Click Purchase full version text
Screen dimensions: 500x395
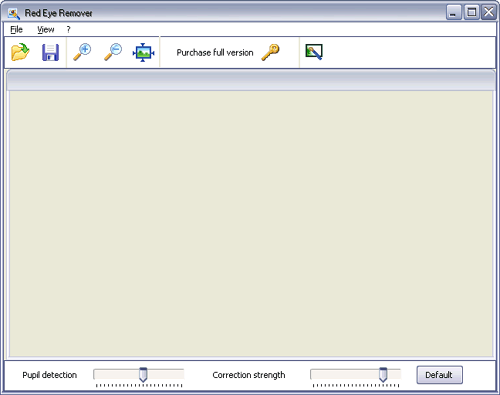point(215,53)
